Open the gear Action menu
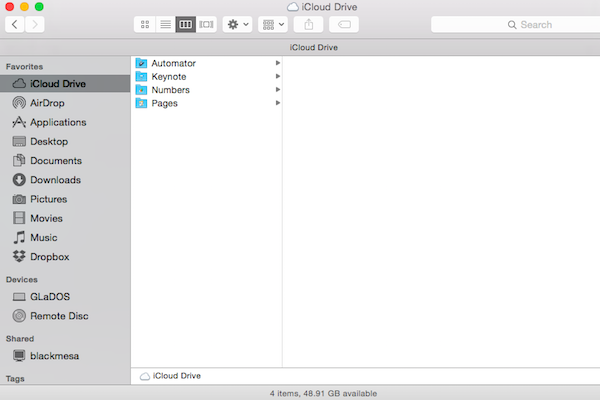 pos(237,24)
